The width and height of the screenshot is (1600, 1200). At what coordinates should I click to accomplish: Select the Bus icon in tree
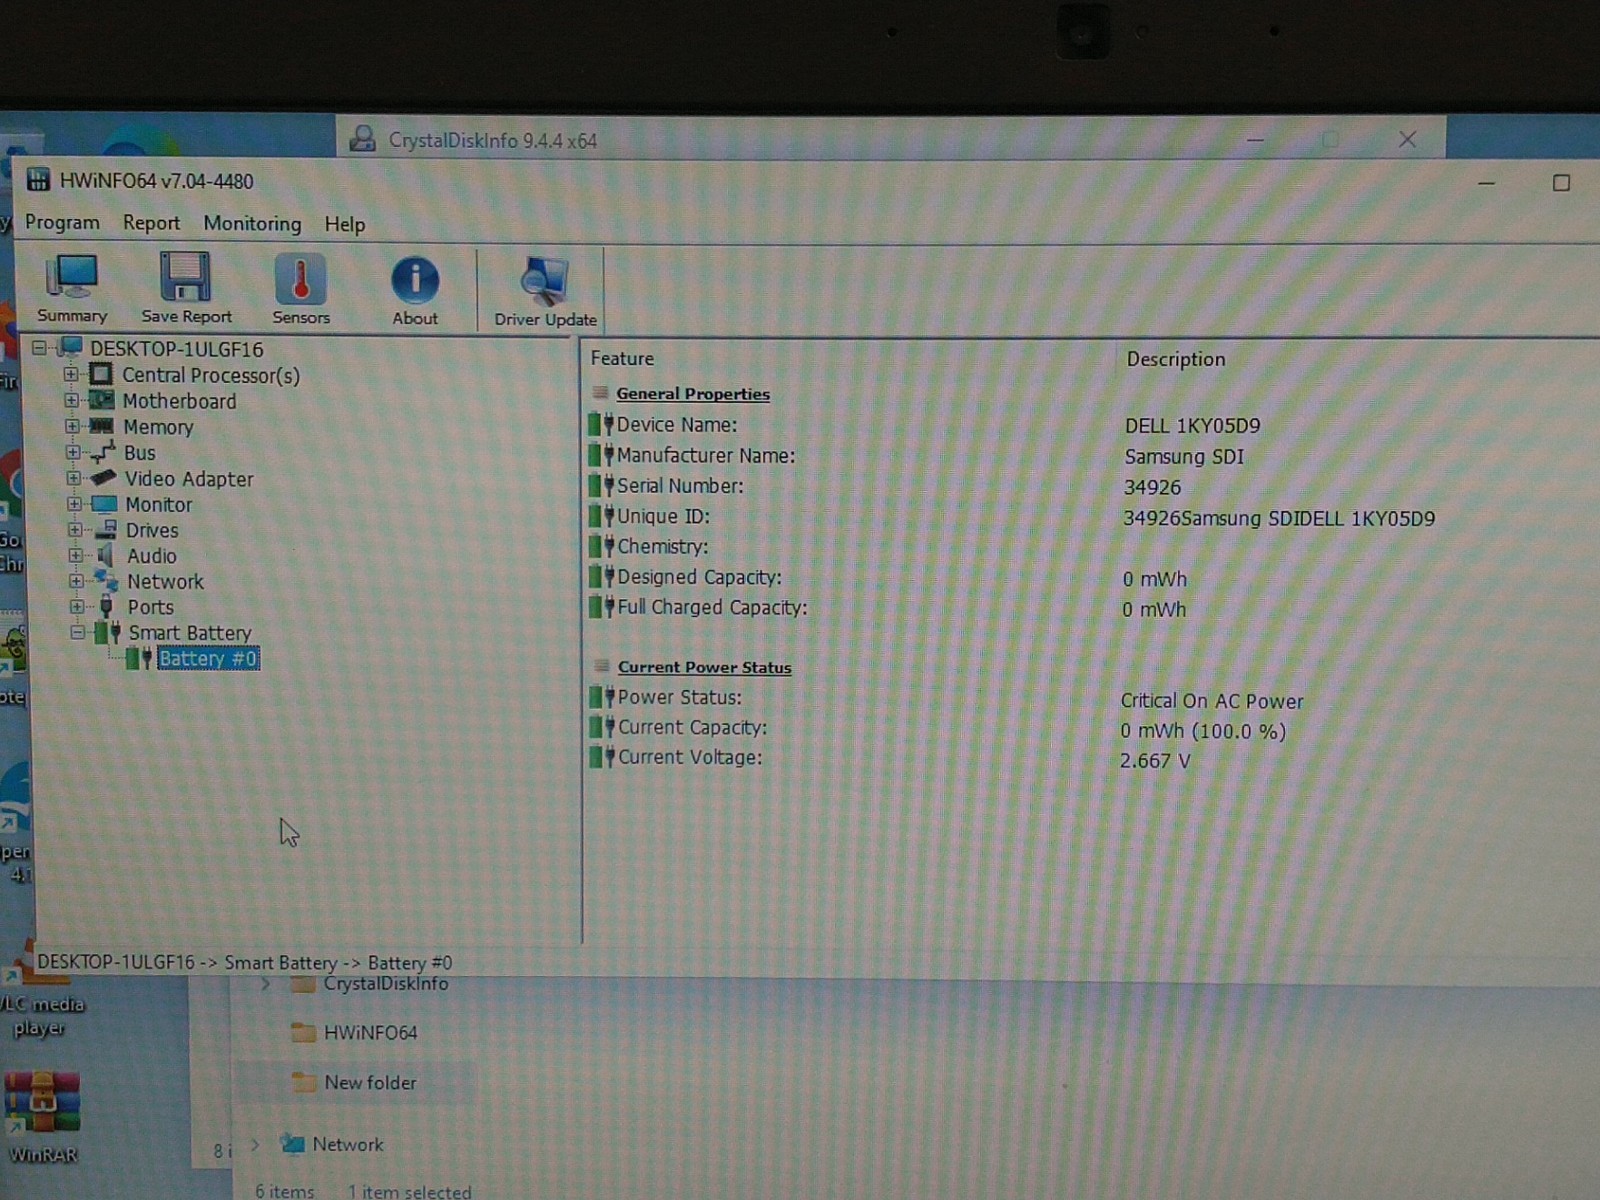click(x=103, y=452)
